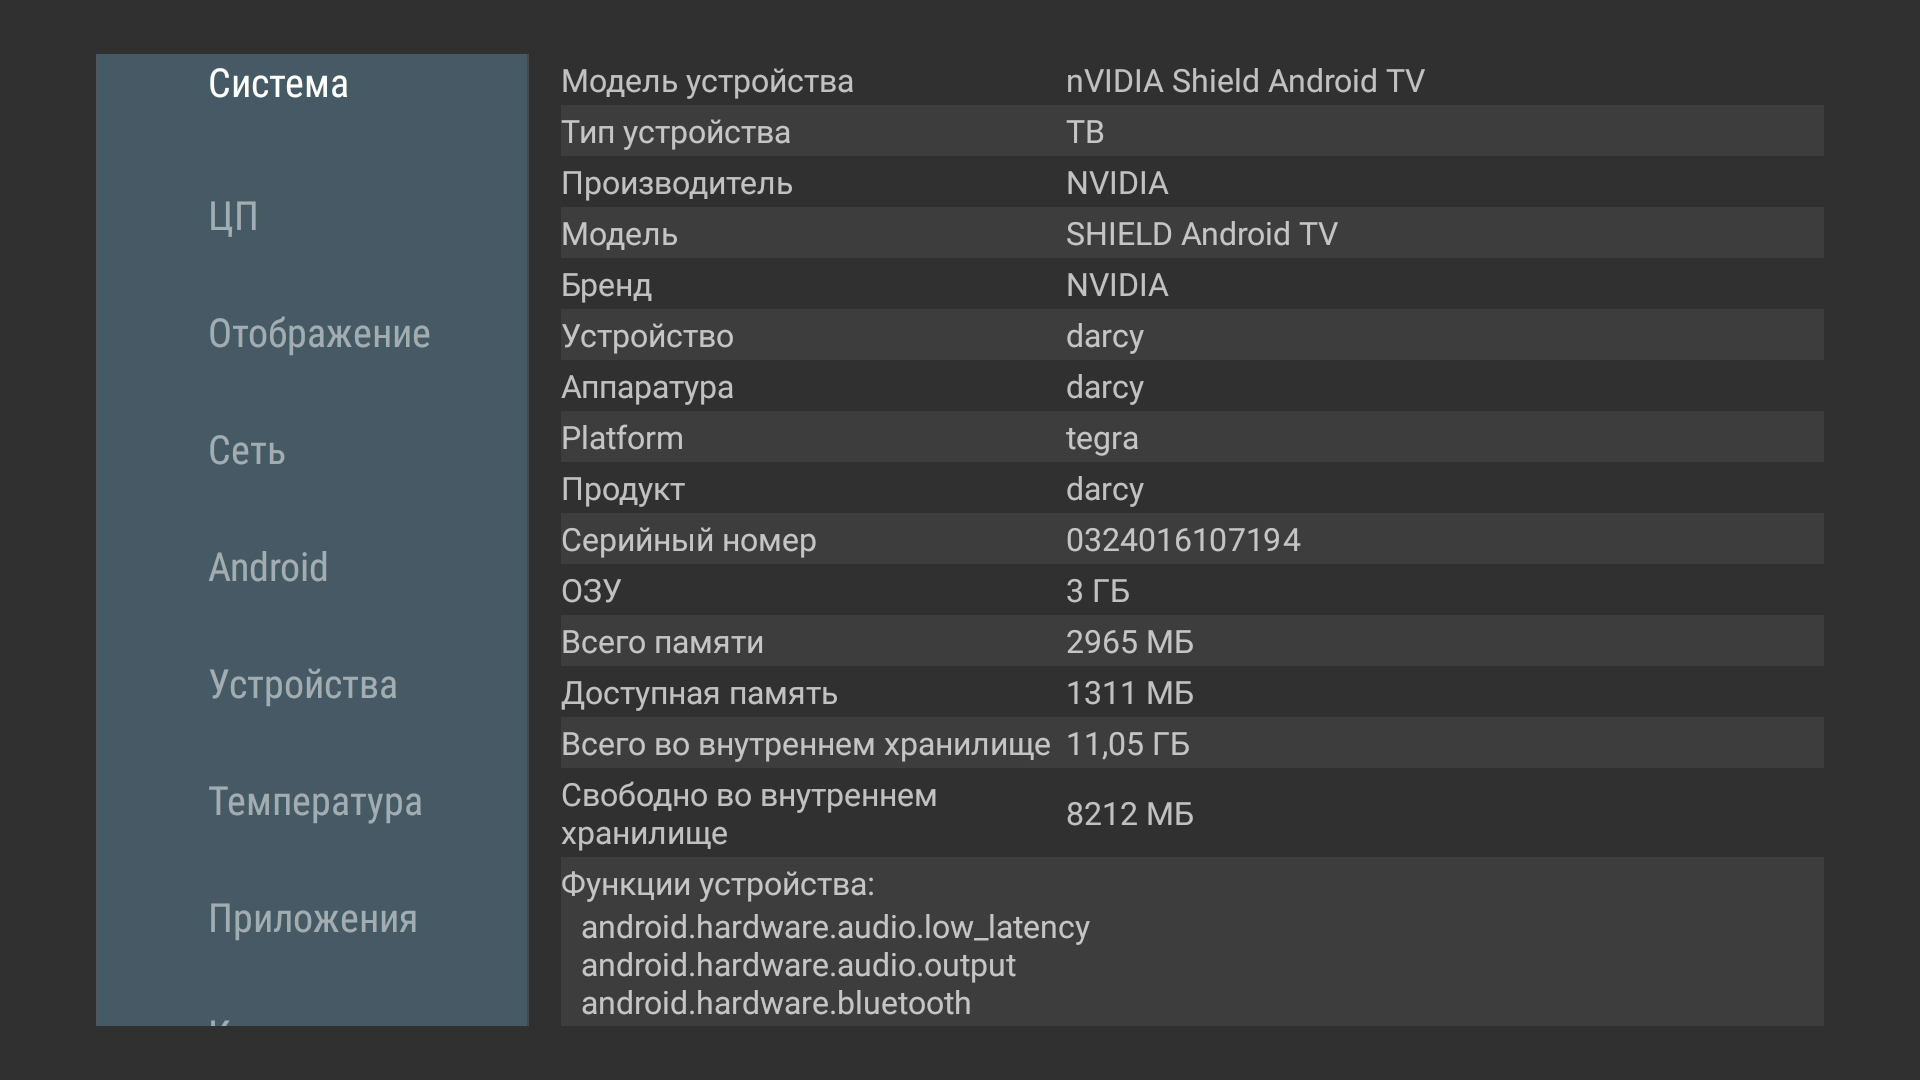Go to the Android sidebar section

click(268, 568)
